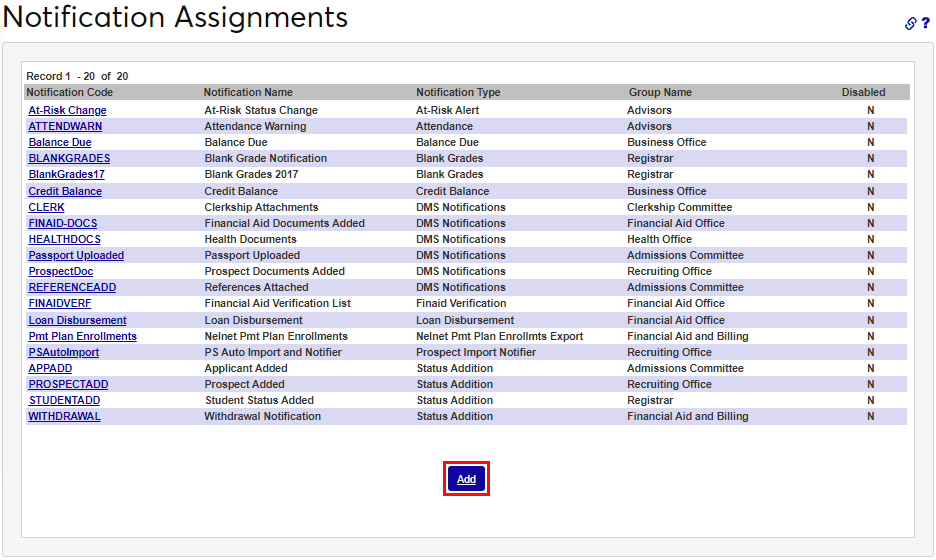This screenshot has height=560, width=936.
Task: Click 'Health Documents' name cell
Action: (x=250, y=239)
